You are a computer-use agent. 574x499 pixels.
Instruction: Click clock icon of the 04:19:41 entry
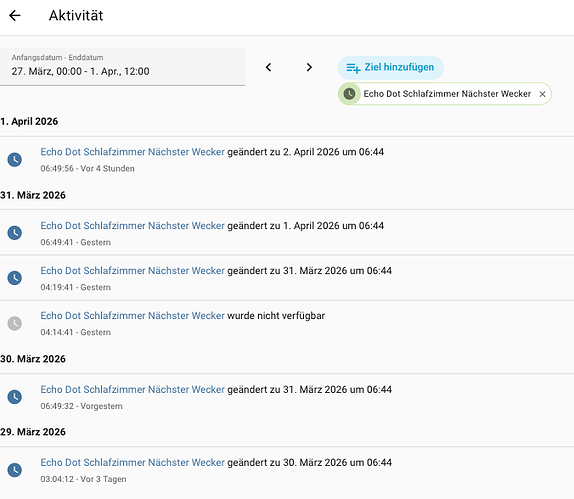(x=15, y=278)
